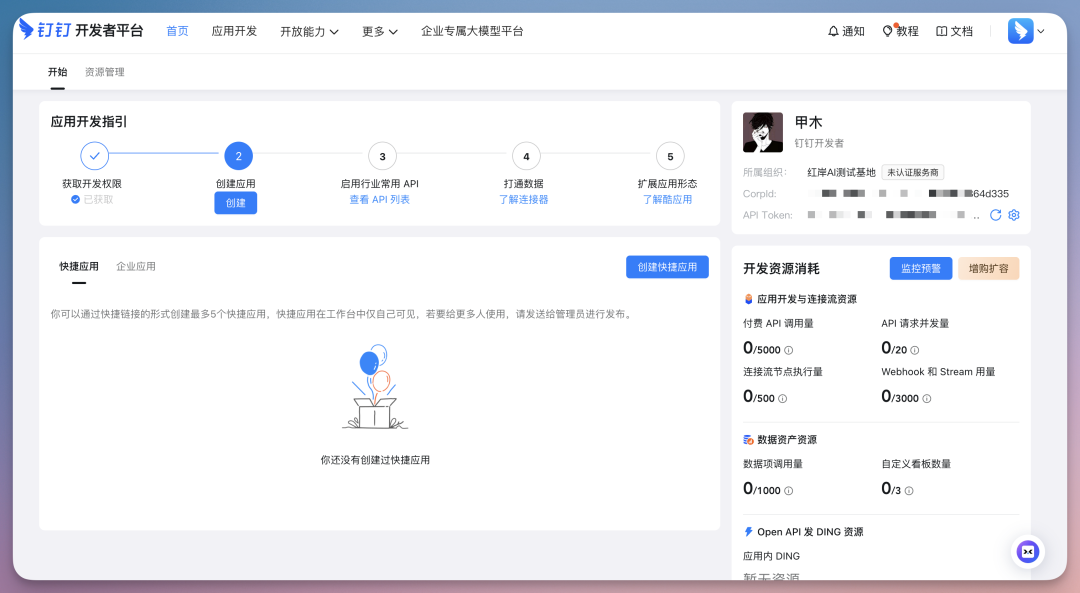Open the 应用开发 menu item
The image size is (1080, 593).
point(233,31)
